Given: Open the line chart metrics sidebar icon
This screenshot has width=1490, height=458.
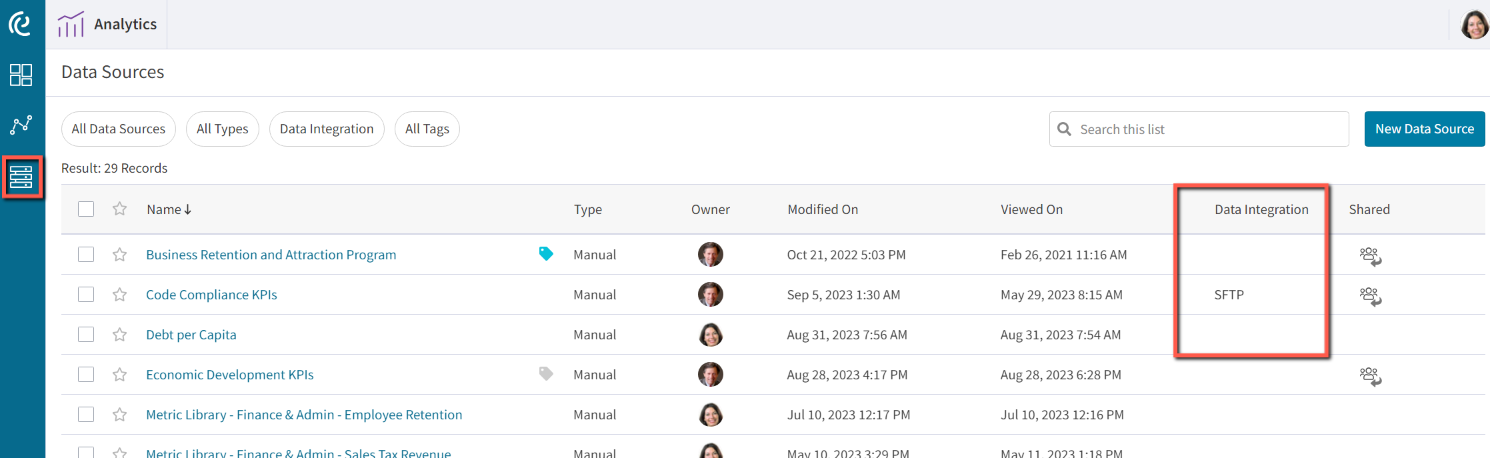Looking at the screenshot, I should 21,125.
